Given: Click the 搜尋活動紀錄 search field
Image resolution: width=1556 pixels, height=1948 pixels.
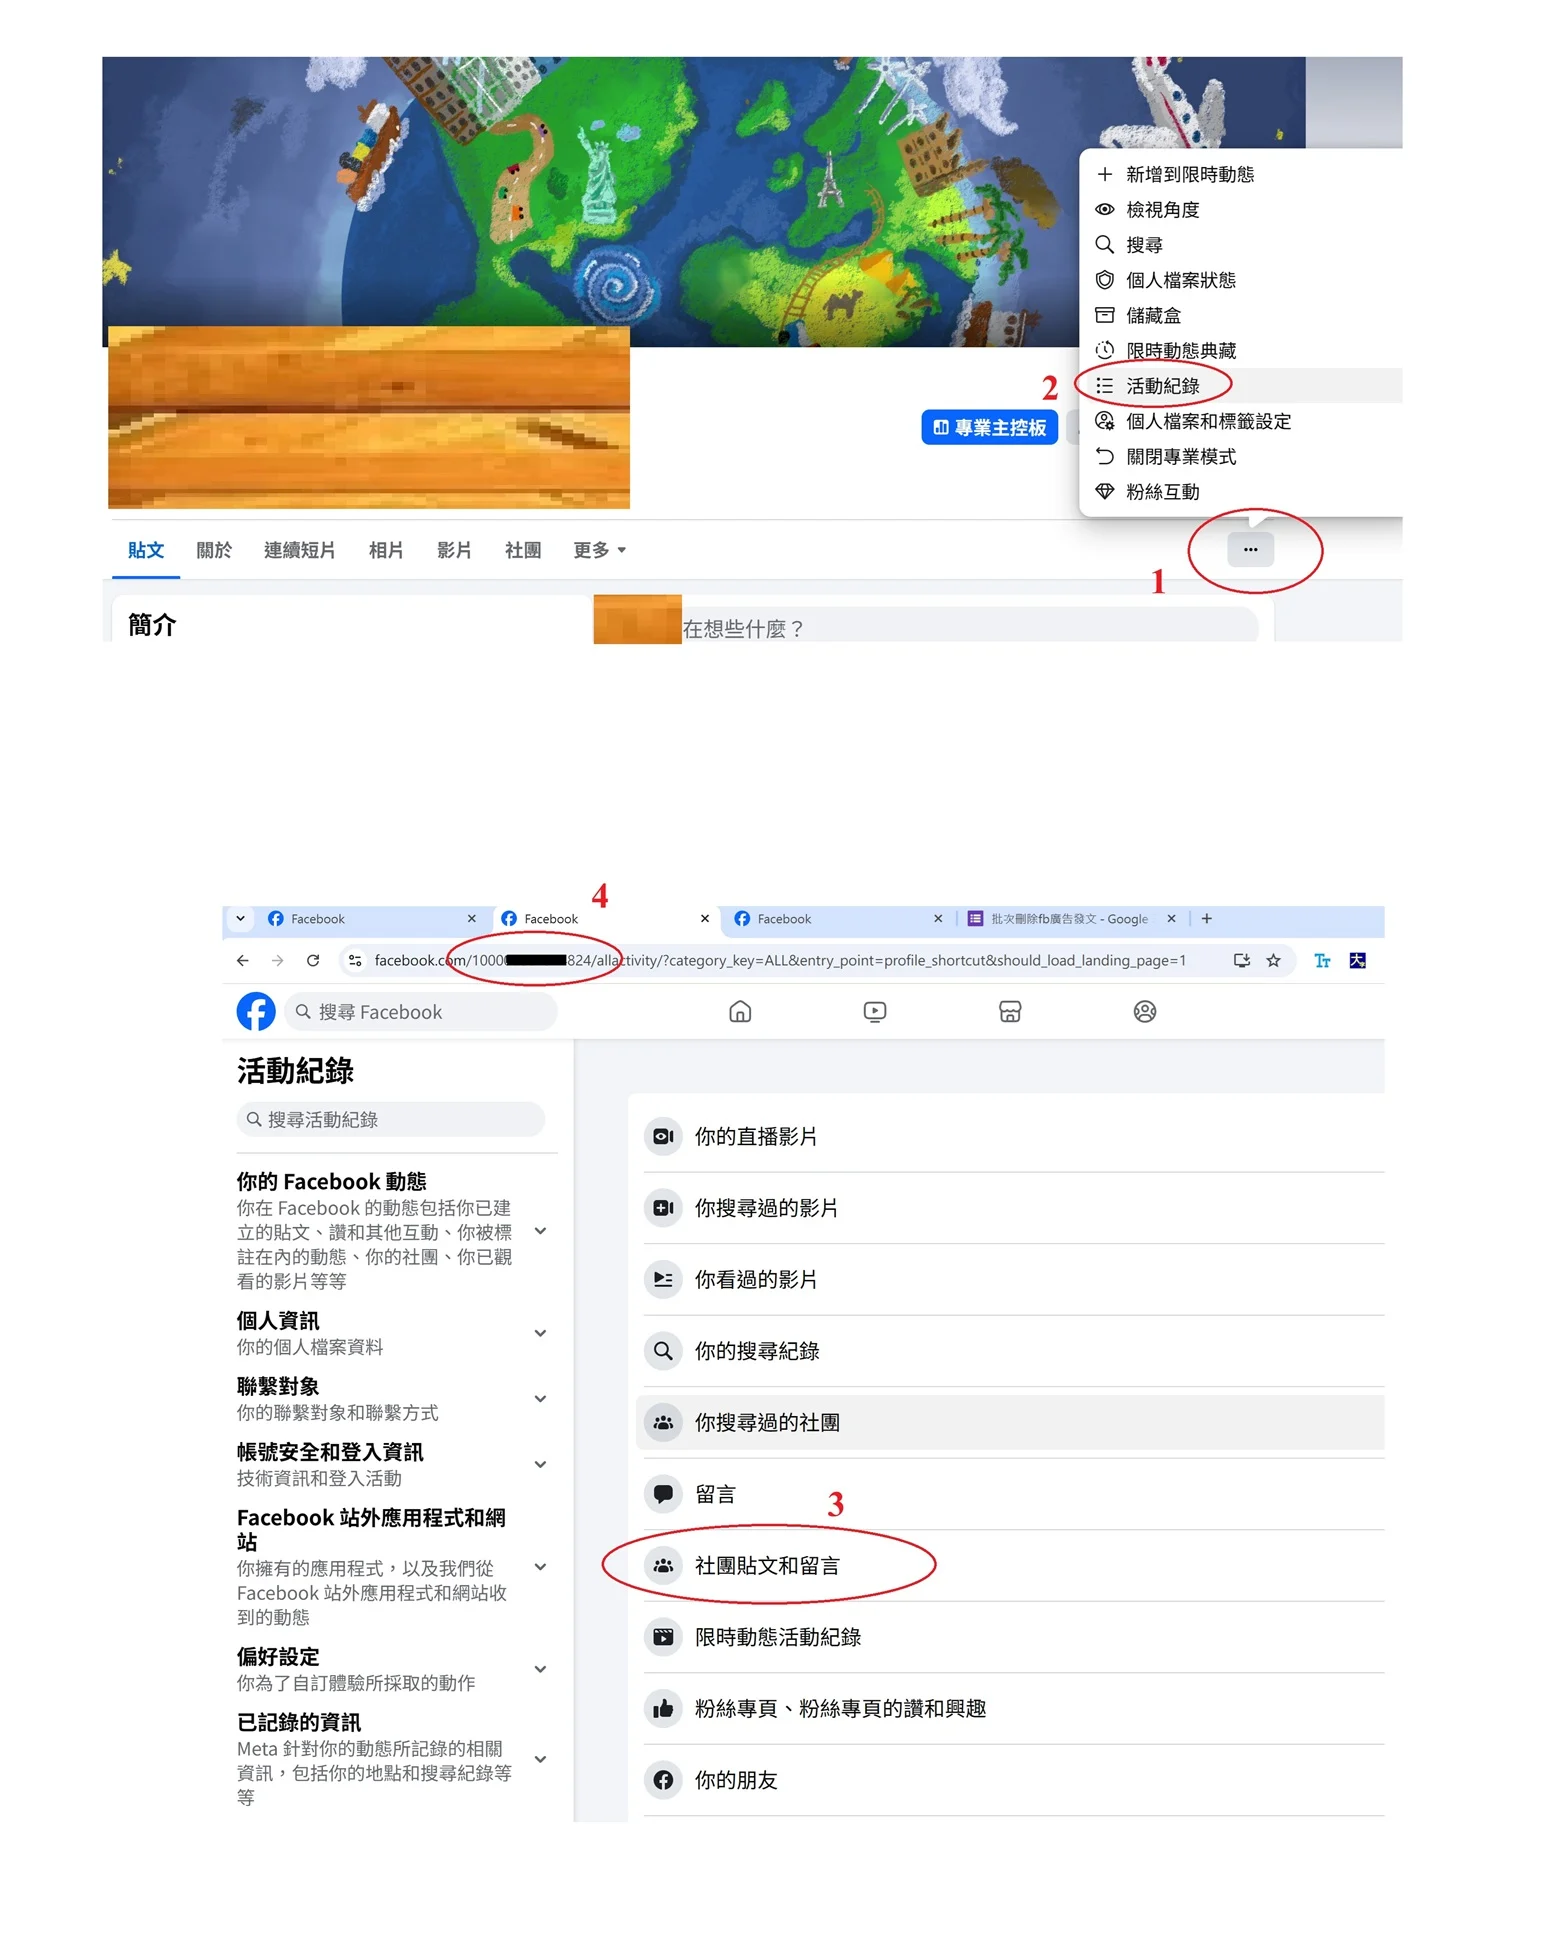Looking at the screenshot, I should [391, 1119].
